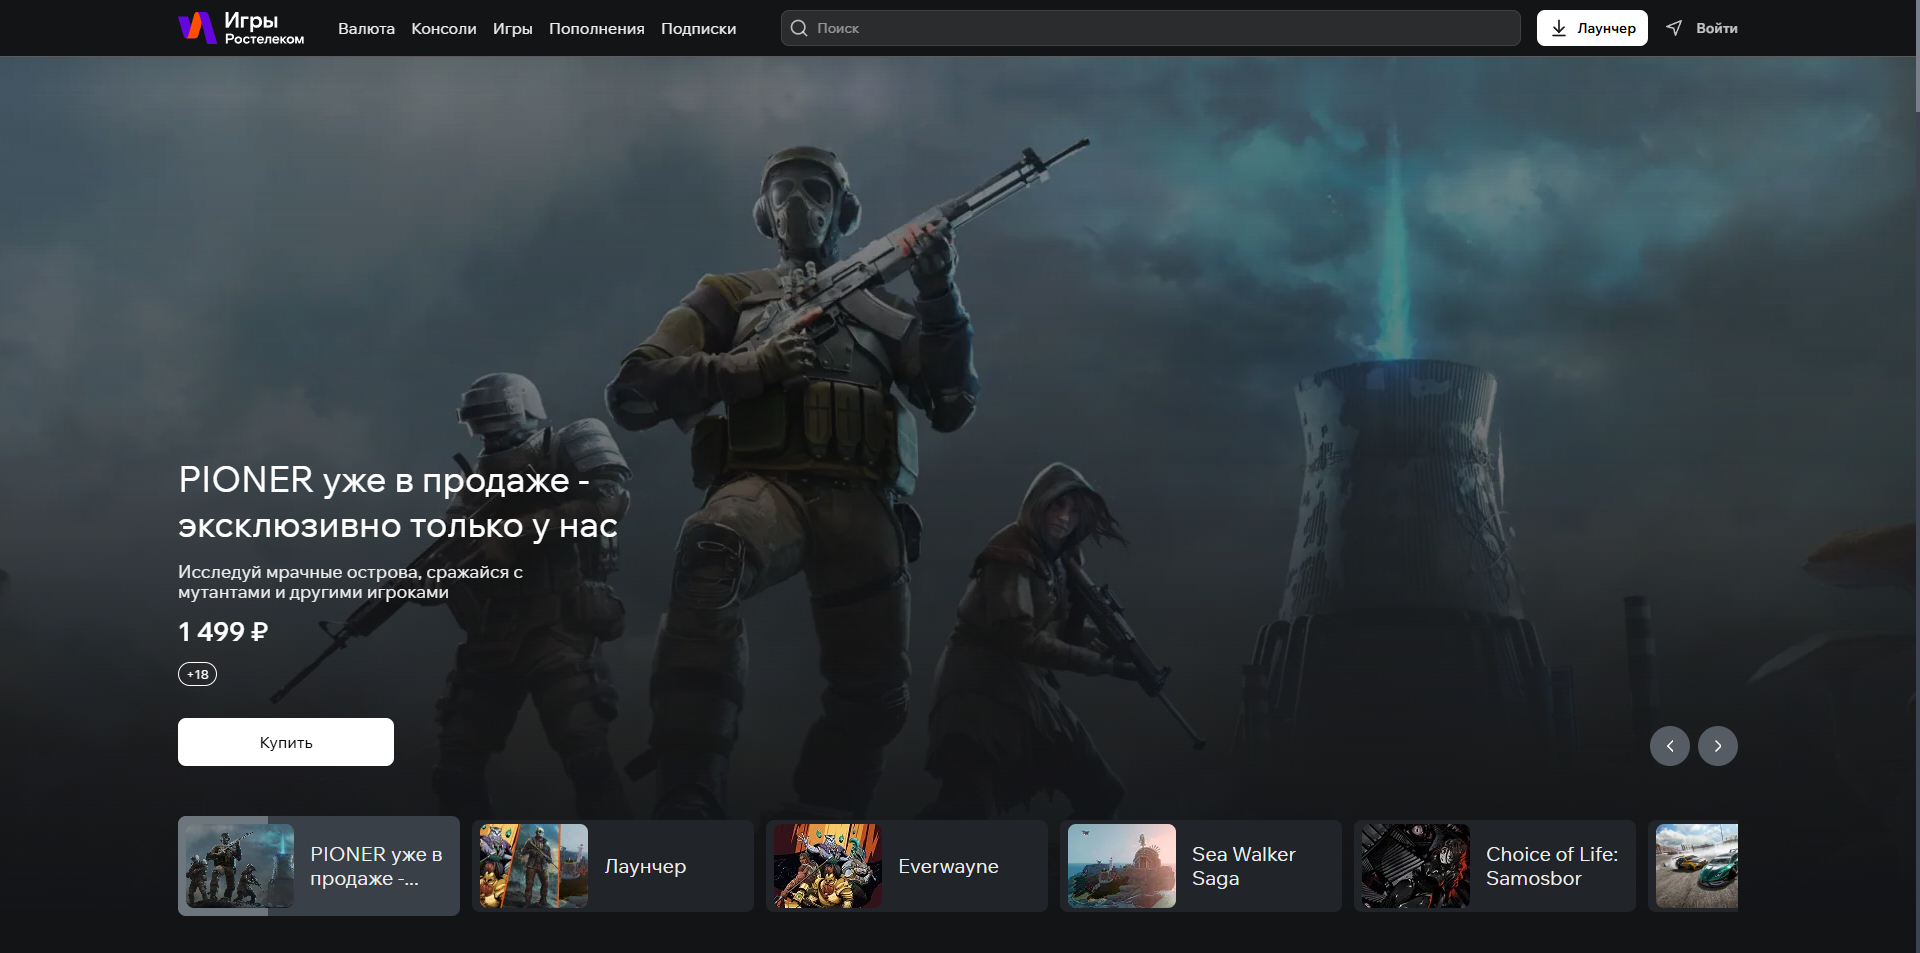Select Choice of Life: Samosbor card
1920x953 pixels.
[x=1494, y=866]
